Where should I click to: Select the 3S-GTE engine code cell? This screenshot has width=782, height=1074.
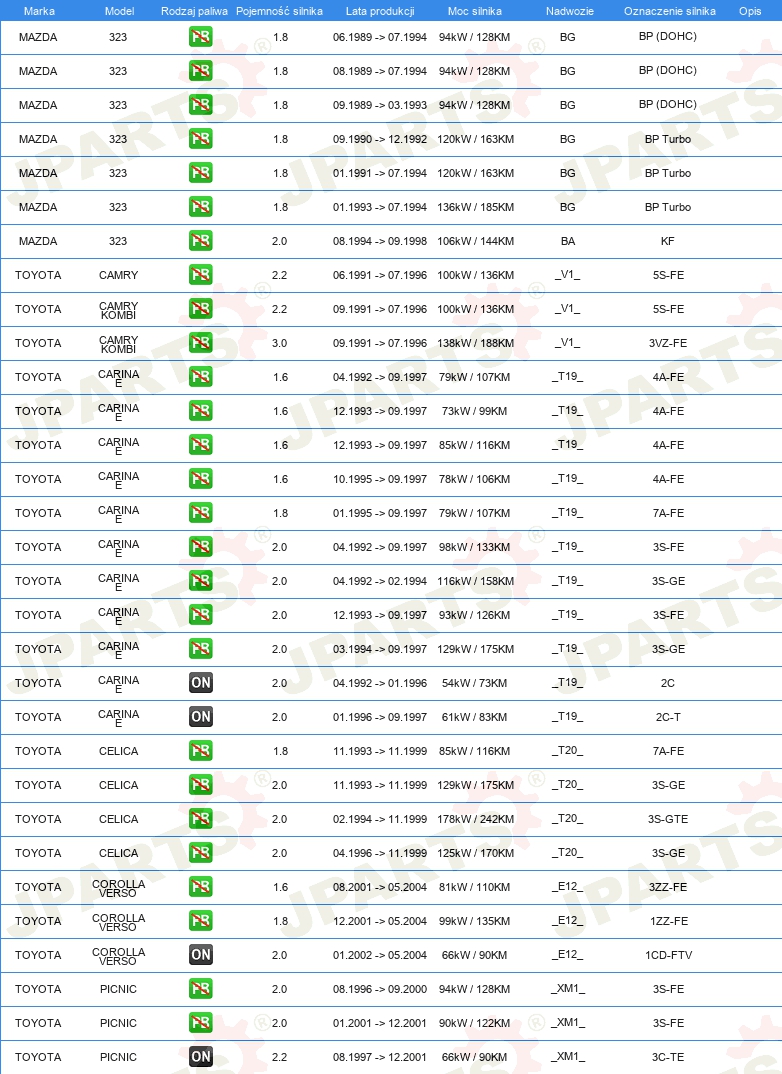click(668, 819)
